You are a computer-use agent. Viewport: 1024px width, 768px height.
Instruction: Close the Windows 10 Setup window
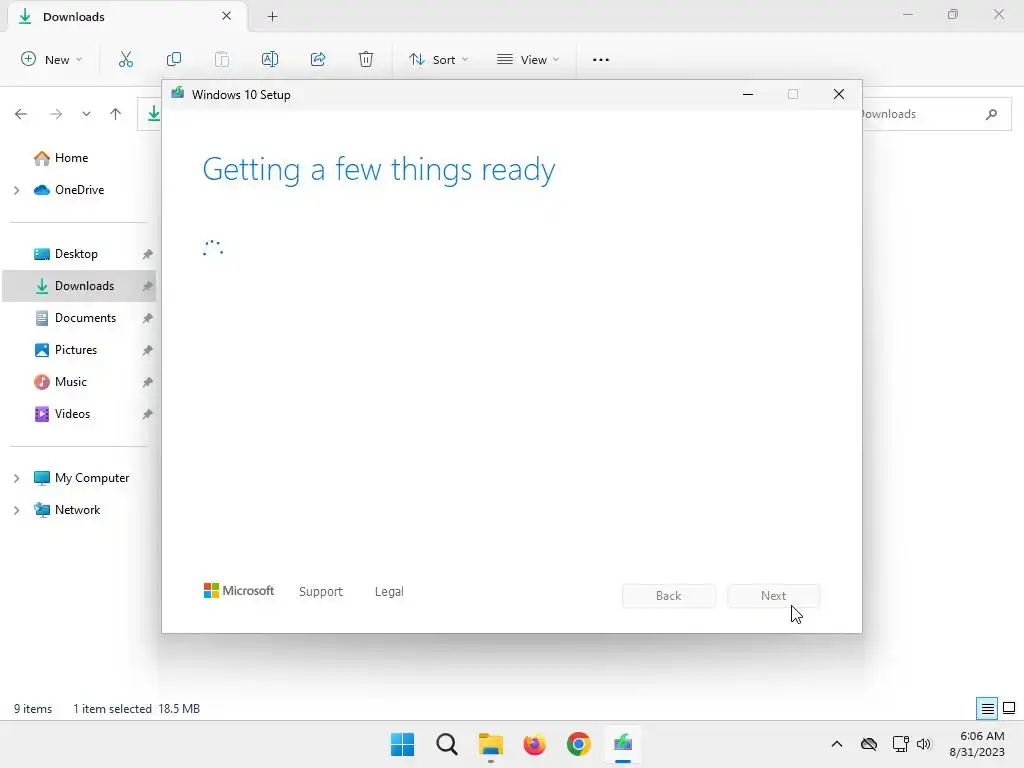[x=839, y=95]
